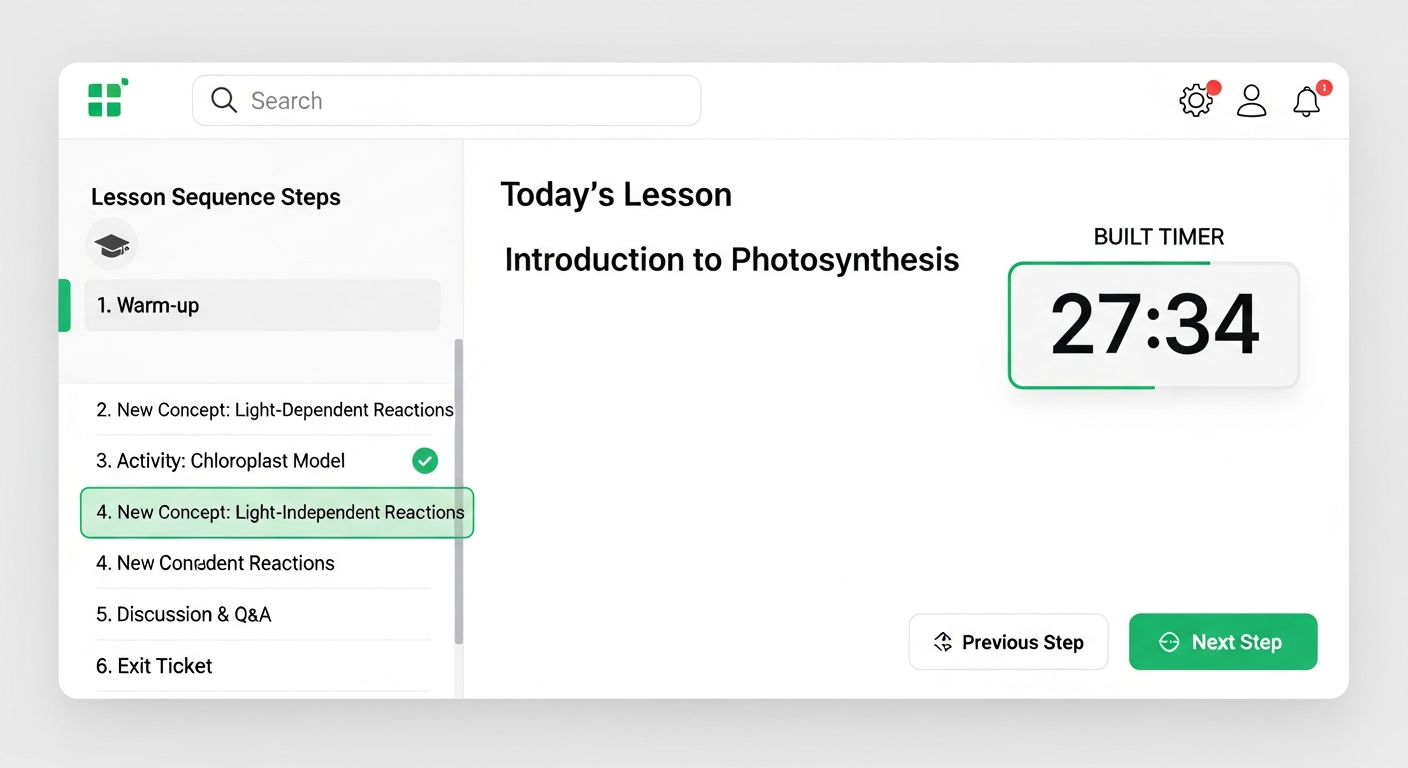The image size is (1408, 768).
Task: Click the icon inside Next Step button
Action: pyautogui.click(x=1169, y=642)
